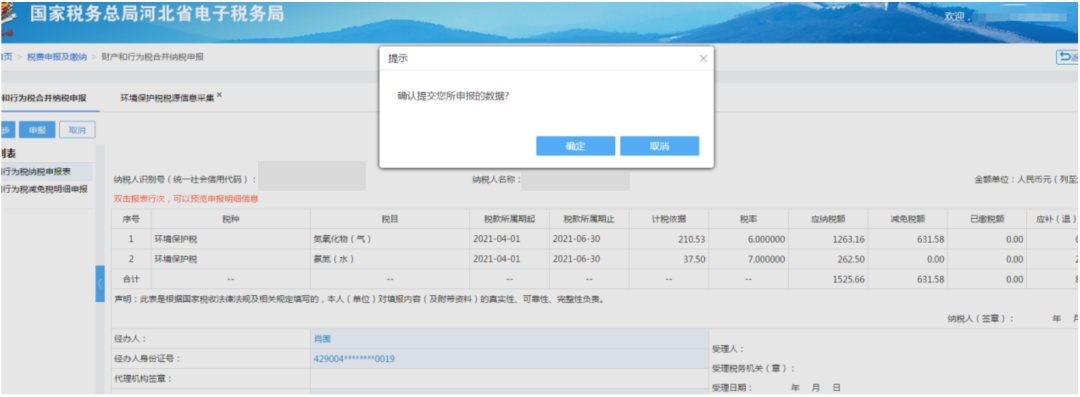Click breadcrumb item 财产和行为税合并纳税申报

click(x=152, y=57)
